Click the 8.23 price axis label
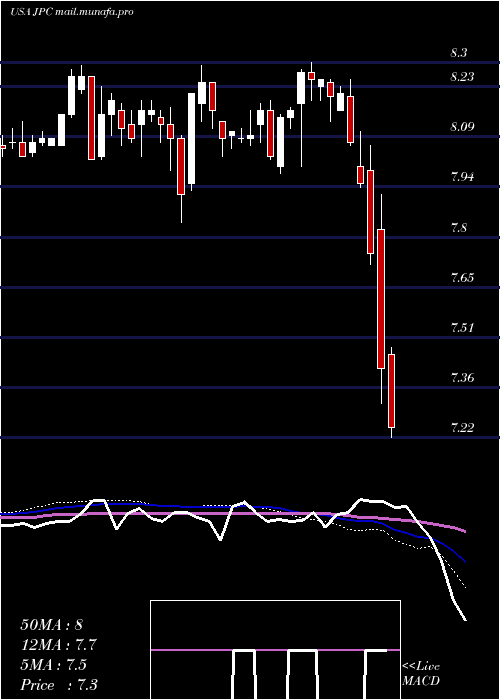 point(462,77)
